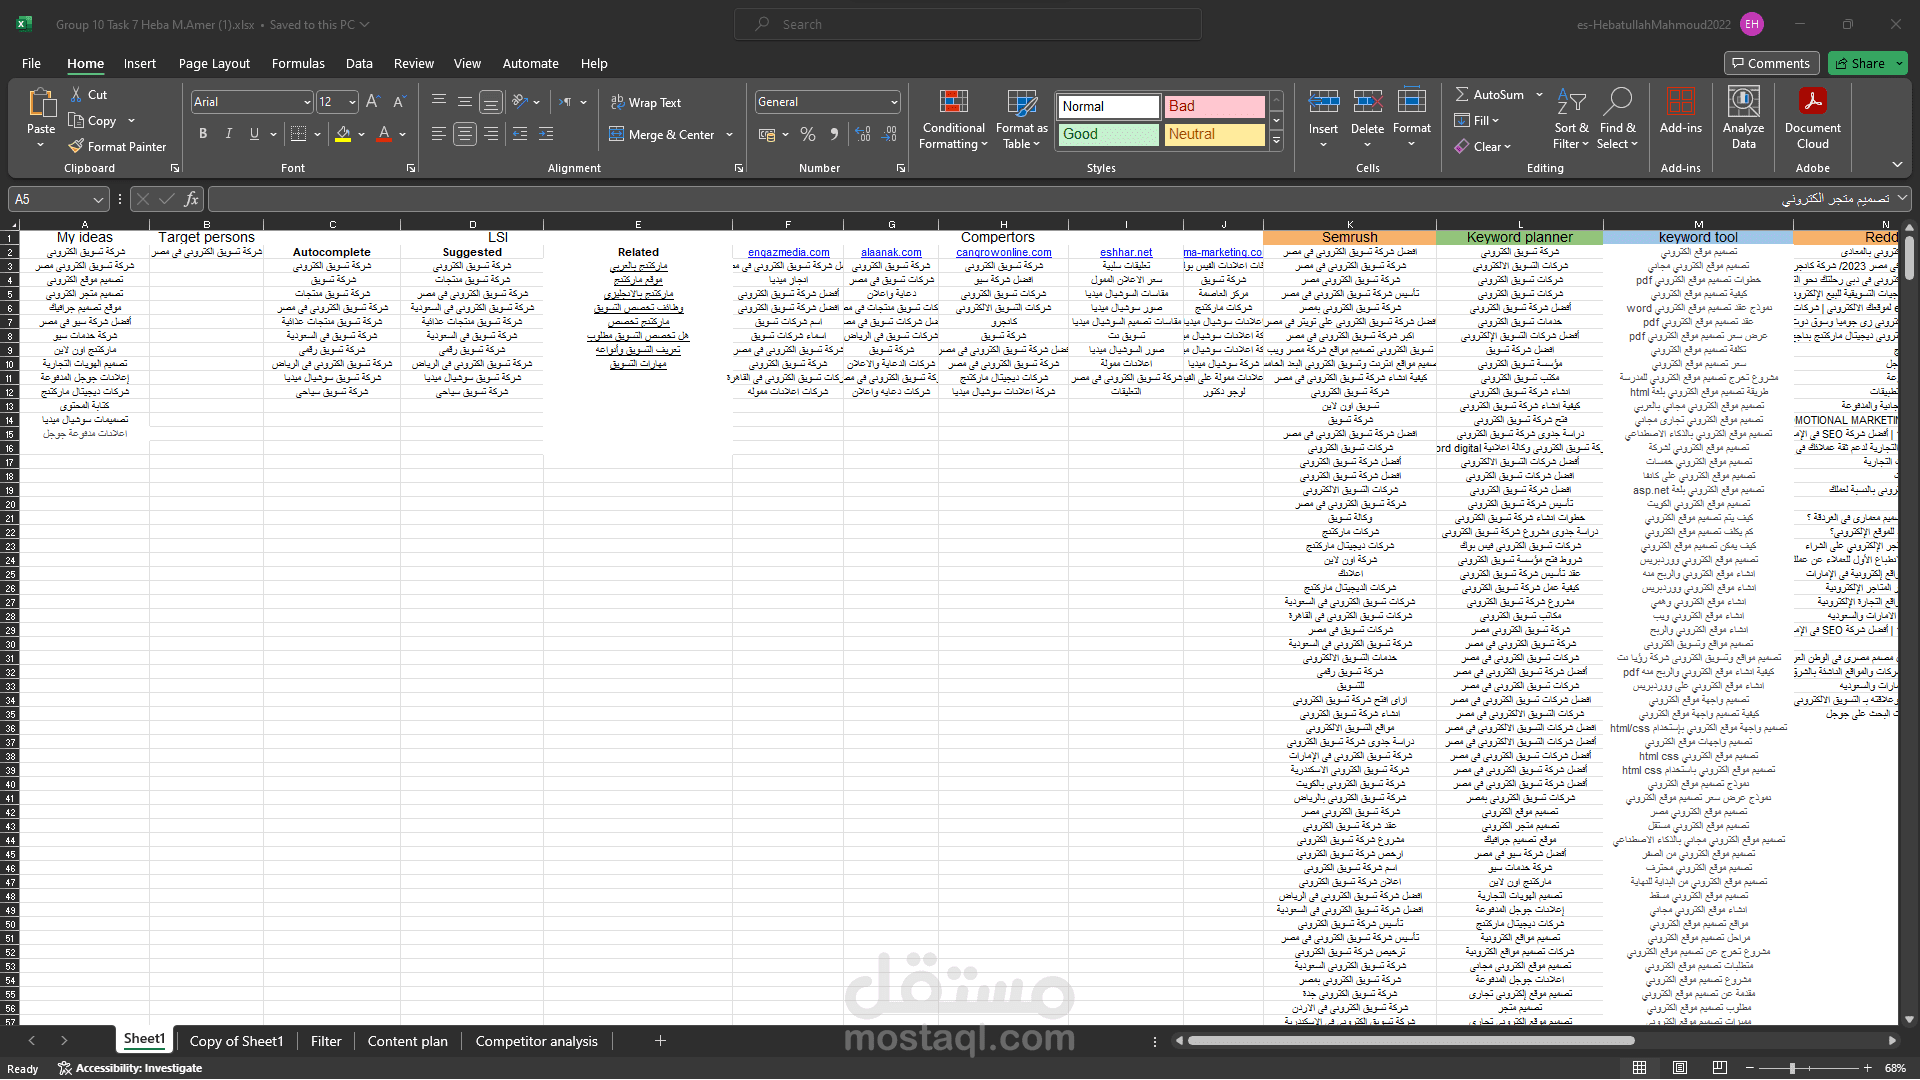Switch to Page Break Preview view
1920x1080 pixels.
pos(1719,1068)
